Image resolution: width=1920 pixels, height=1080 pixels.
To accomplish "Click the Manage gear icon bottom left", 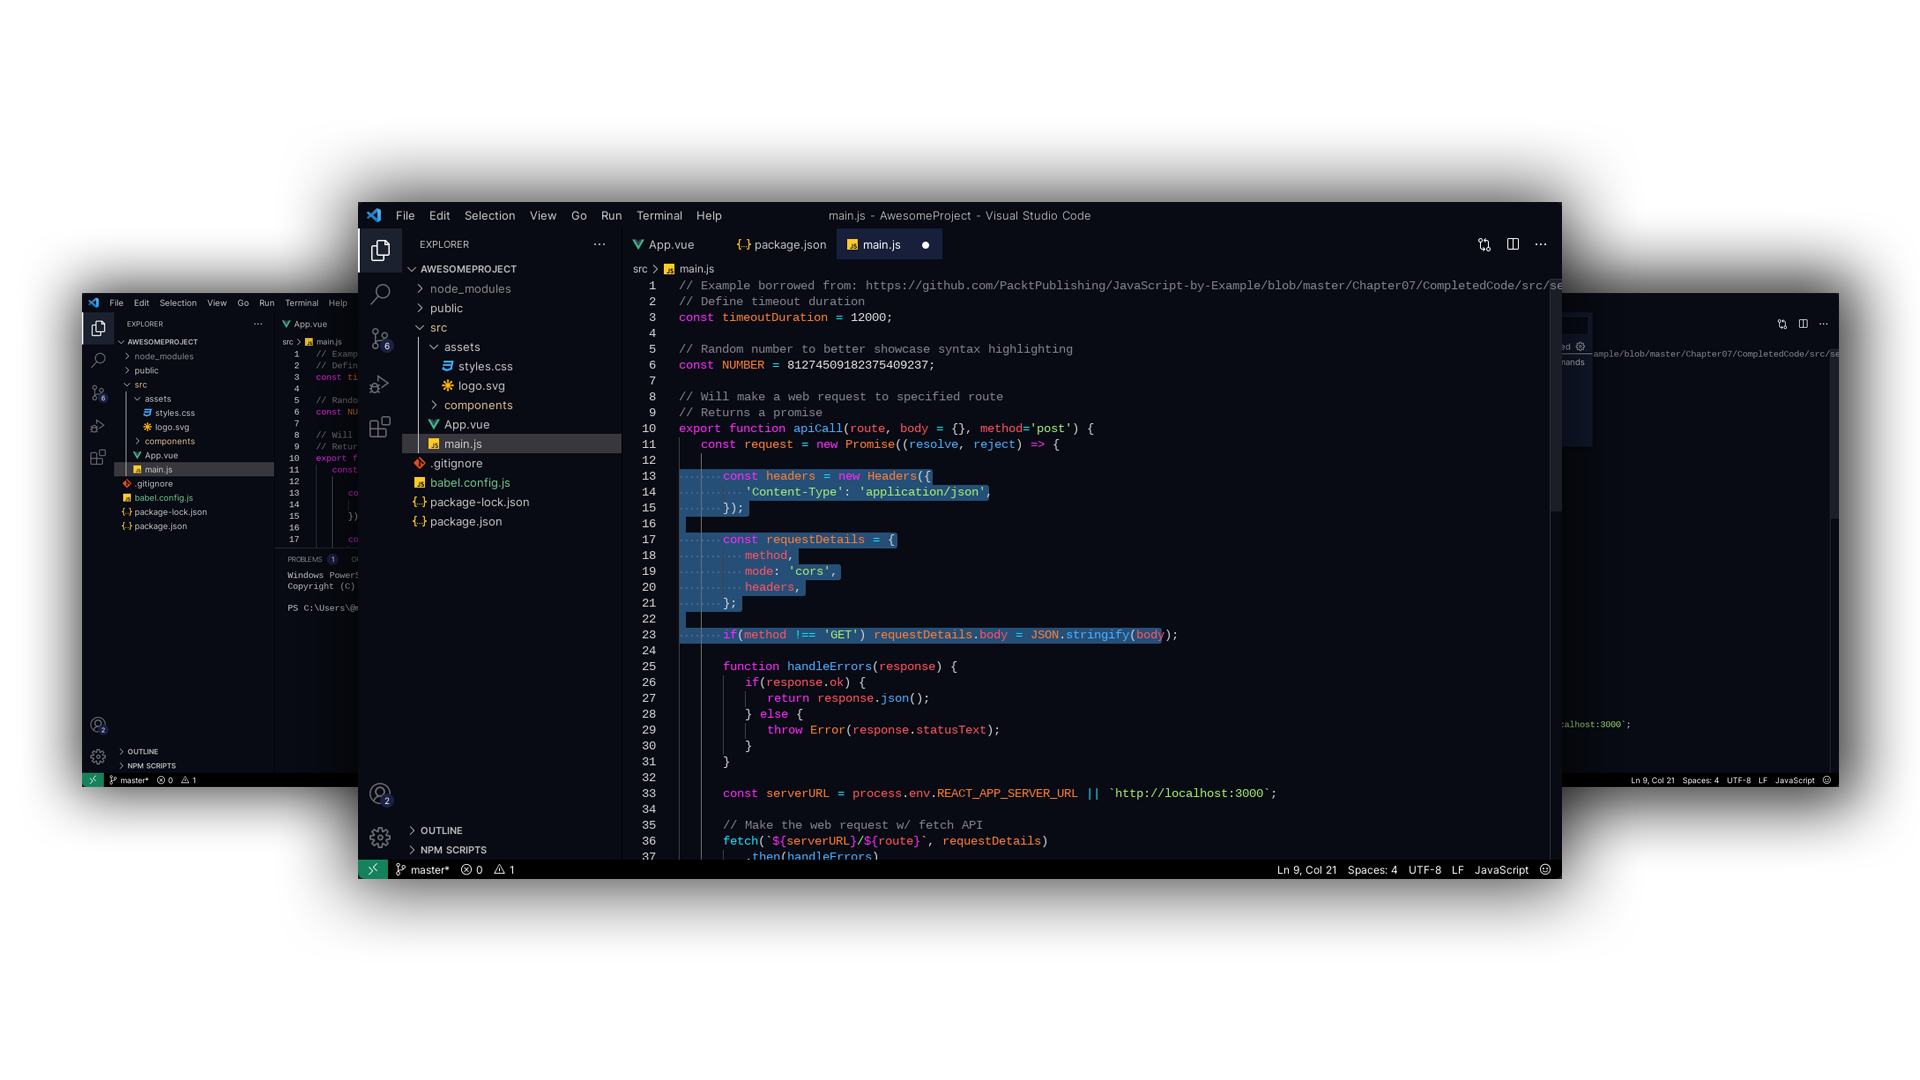I will (x=381, y=836).
